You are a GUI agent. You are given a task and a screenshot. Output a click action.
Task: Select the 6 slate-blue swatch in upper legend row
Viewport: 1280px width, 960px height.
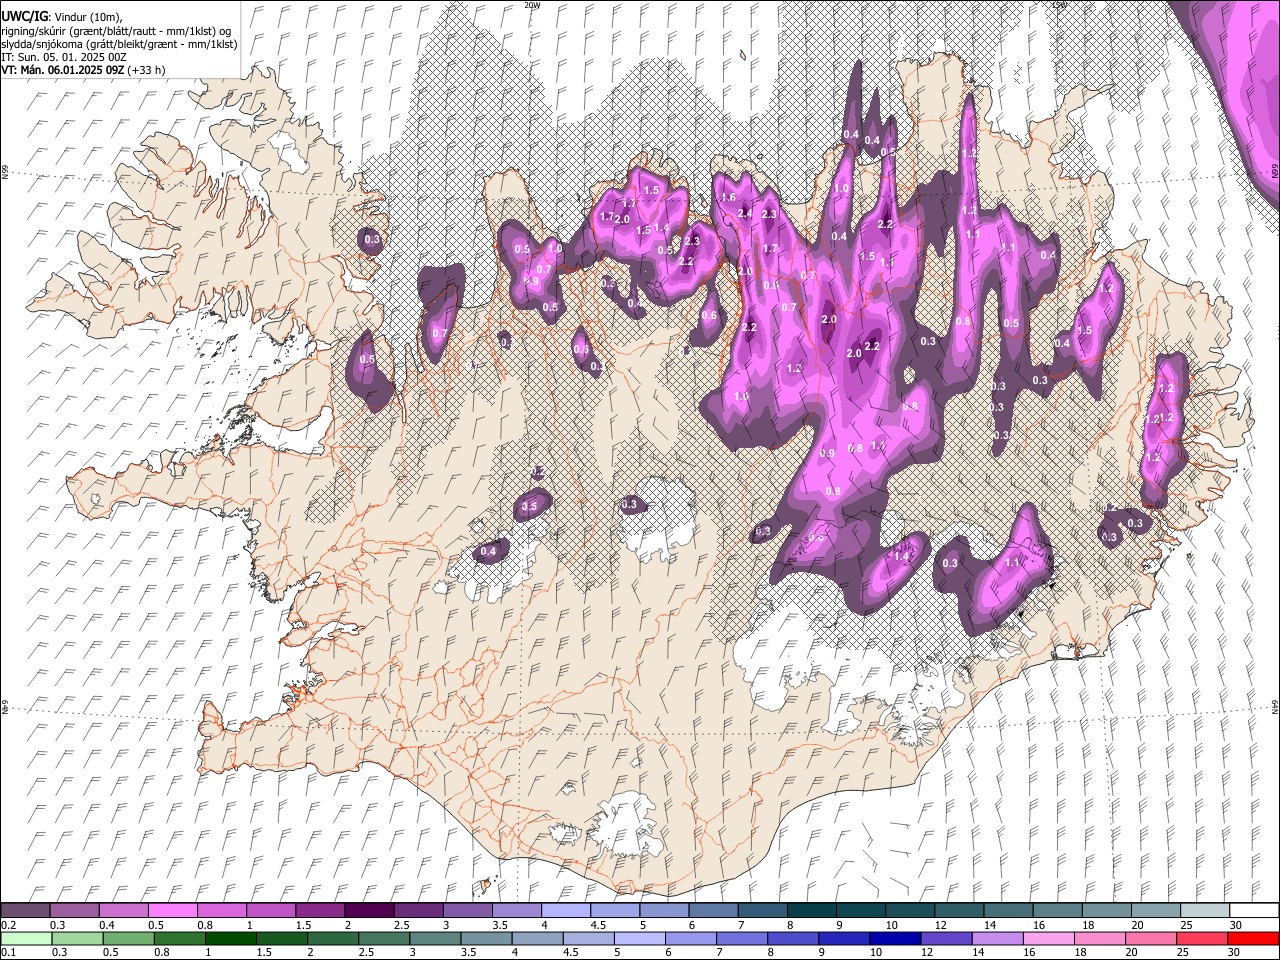(x=712, y=910)
